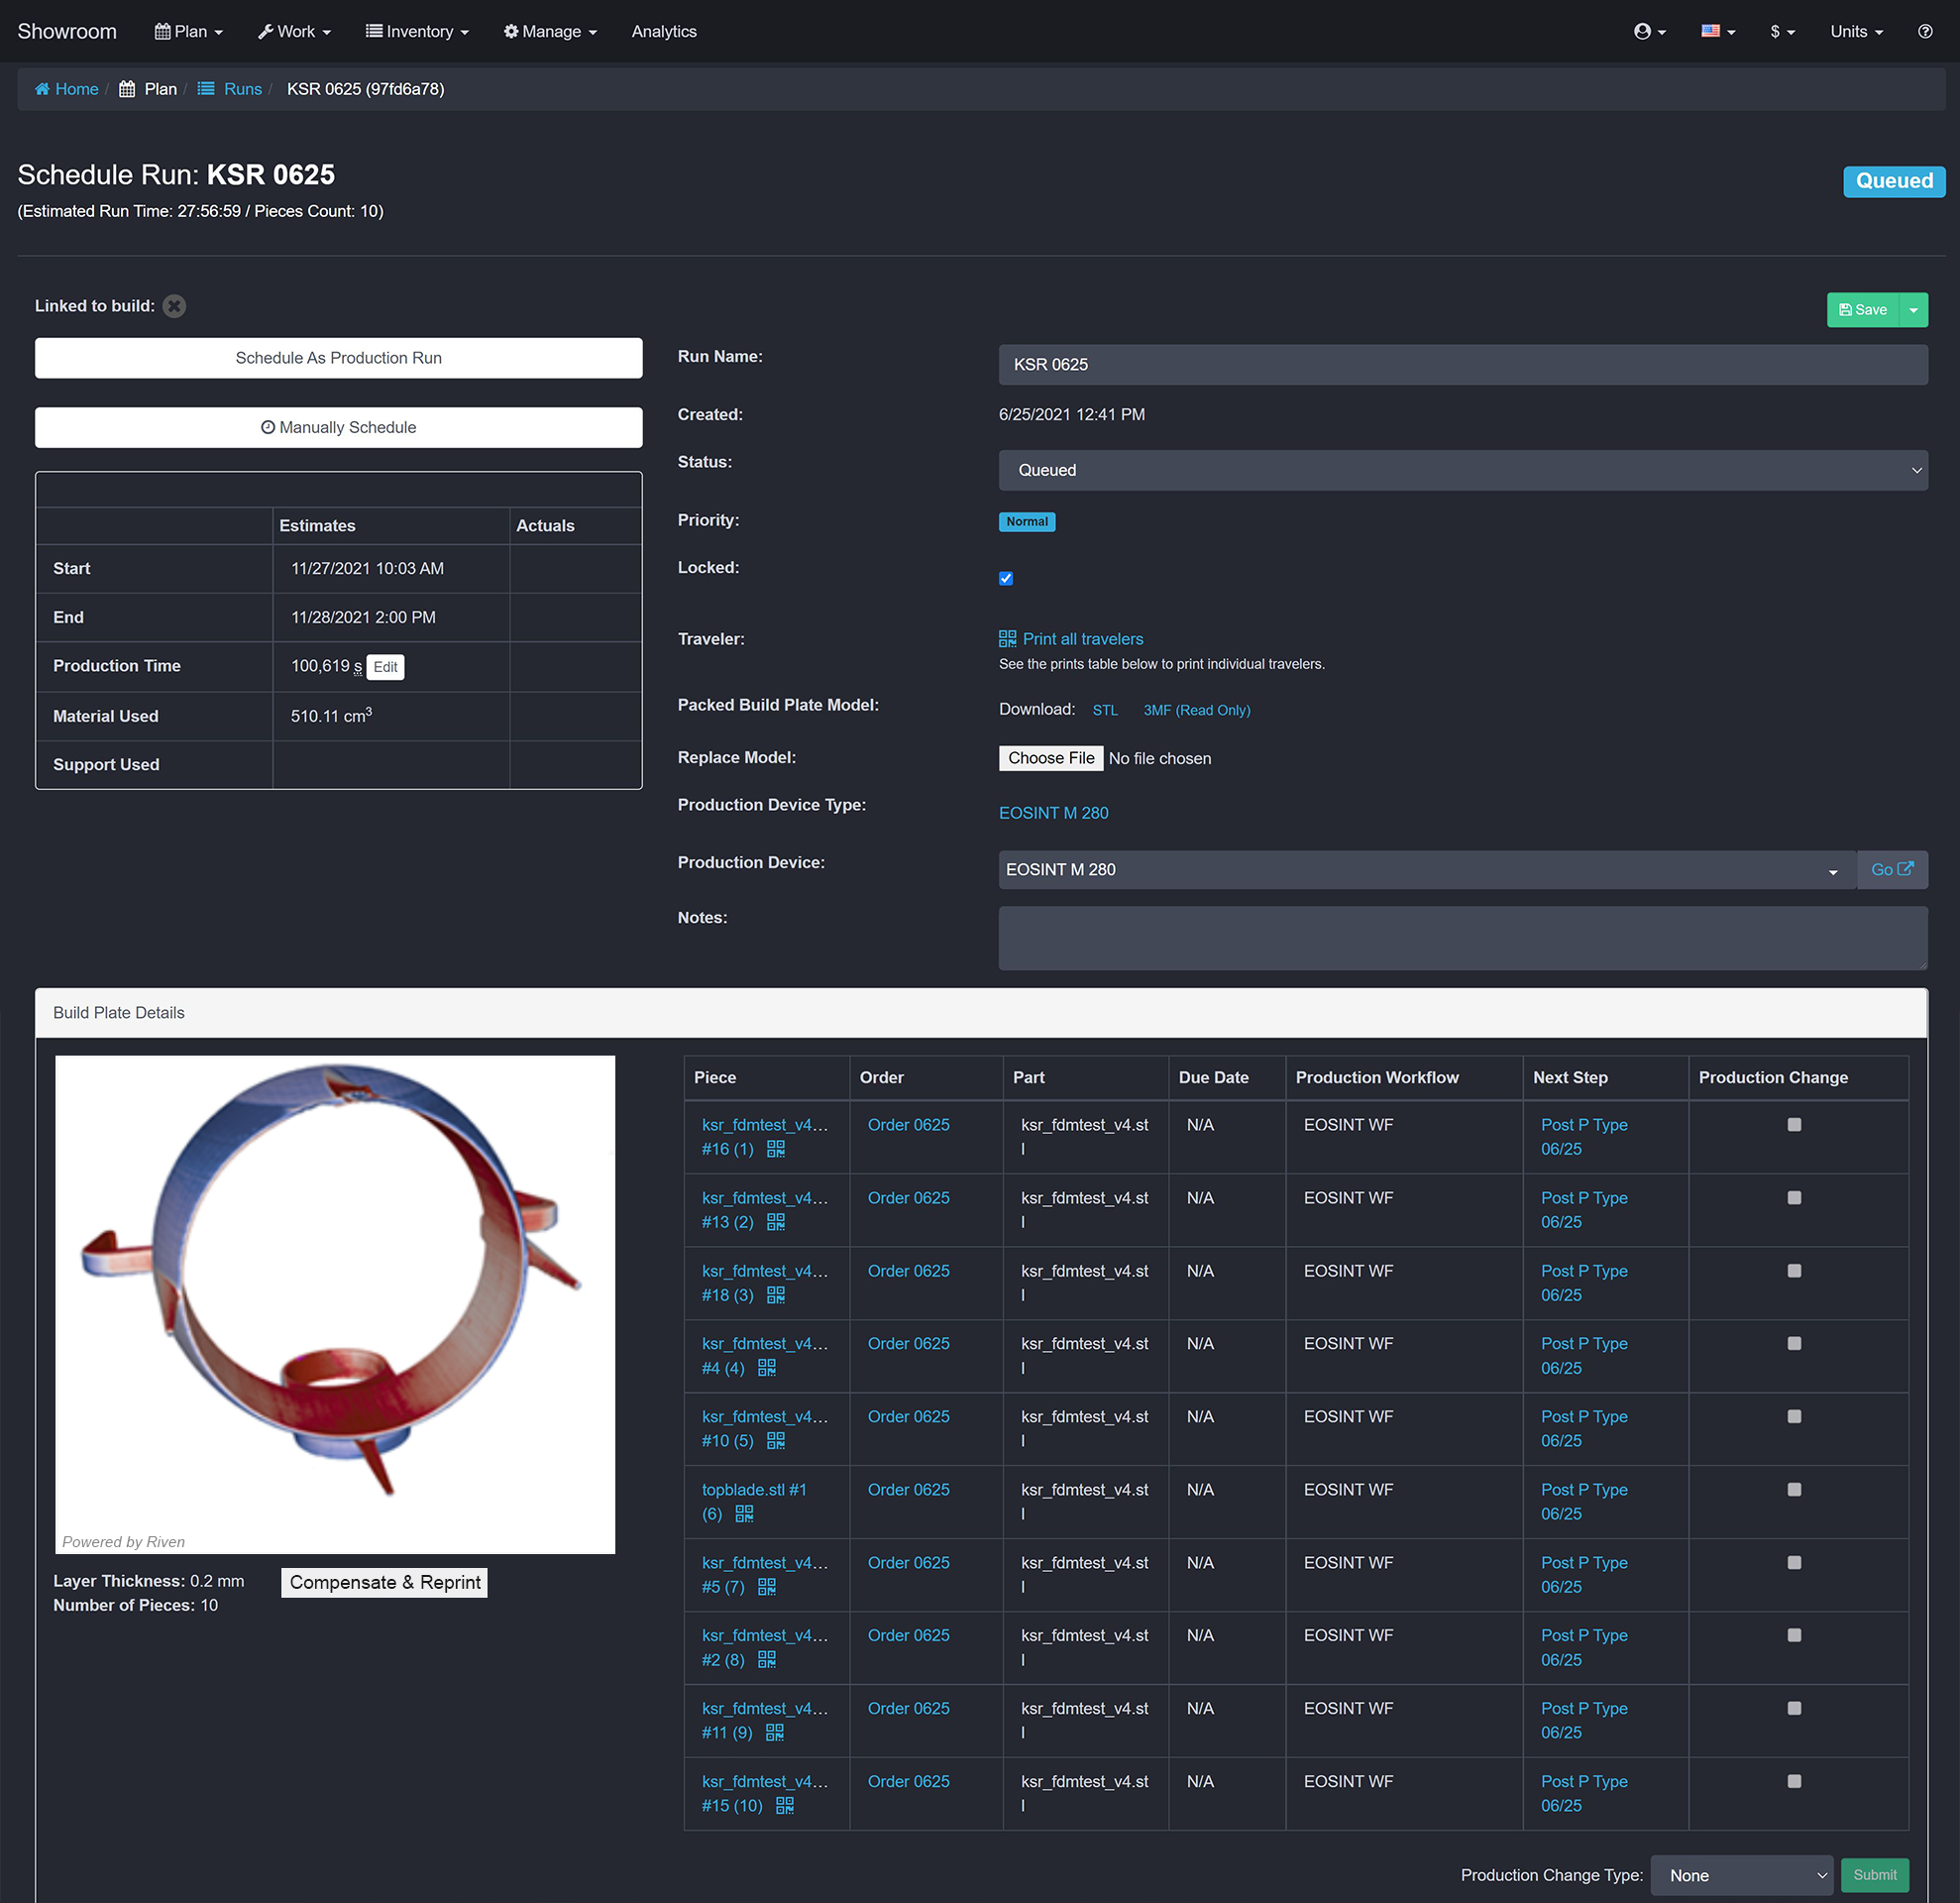Open the currency $ dropdown
Viewport: 1960px width, 1903px height.
tap(1782, 31)
